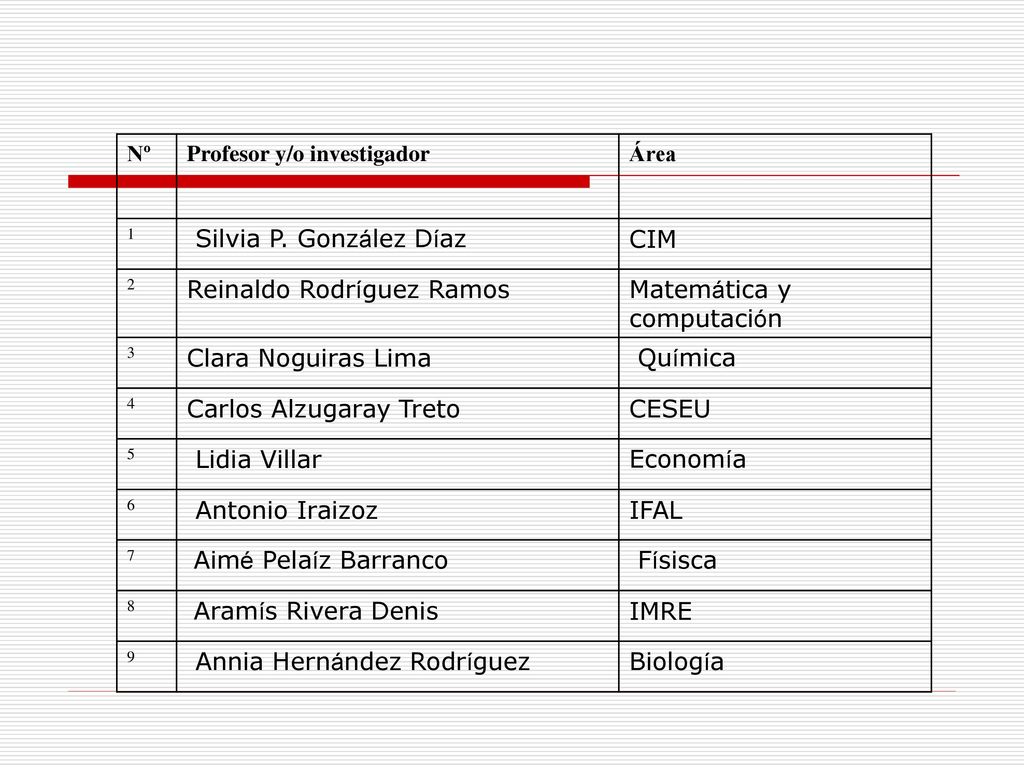The height and width of the screenshot is (768, 1024).
Task: Click the IMRE area entry
Action: [660, 612]
